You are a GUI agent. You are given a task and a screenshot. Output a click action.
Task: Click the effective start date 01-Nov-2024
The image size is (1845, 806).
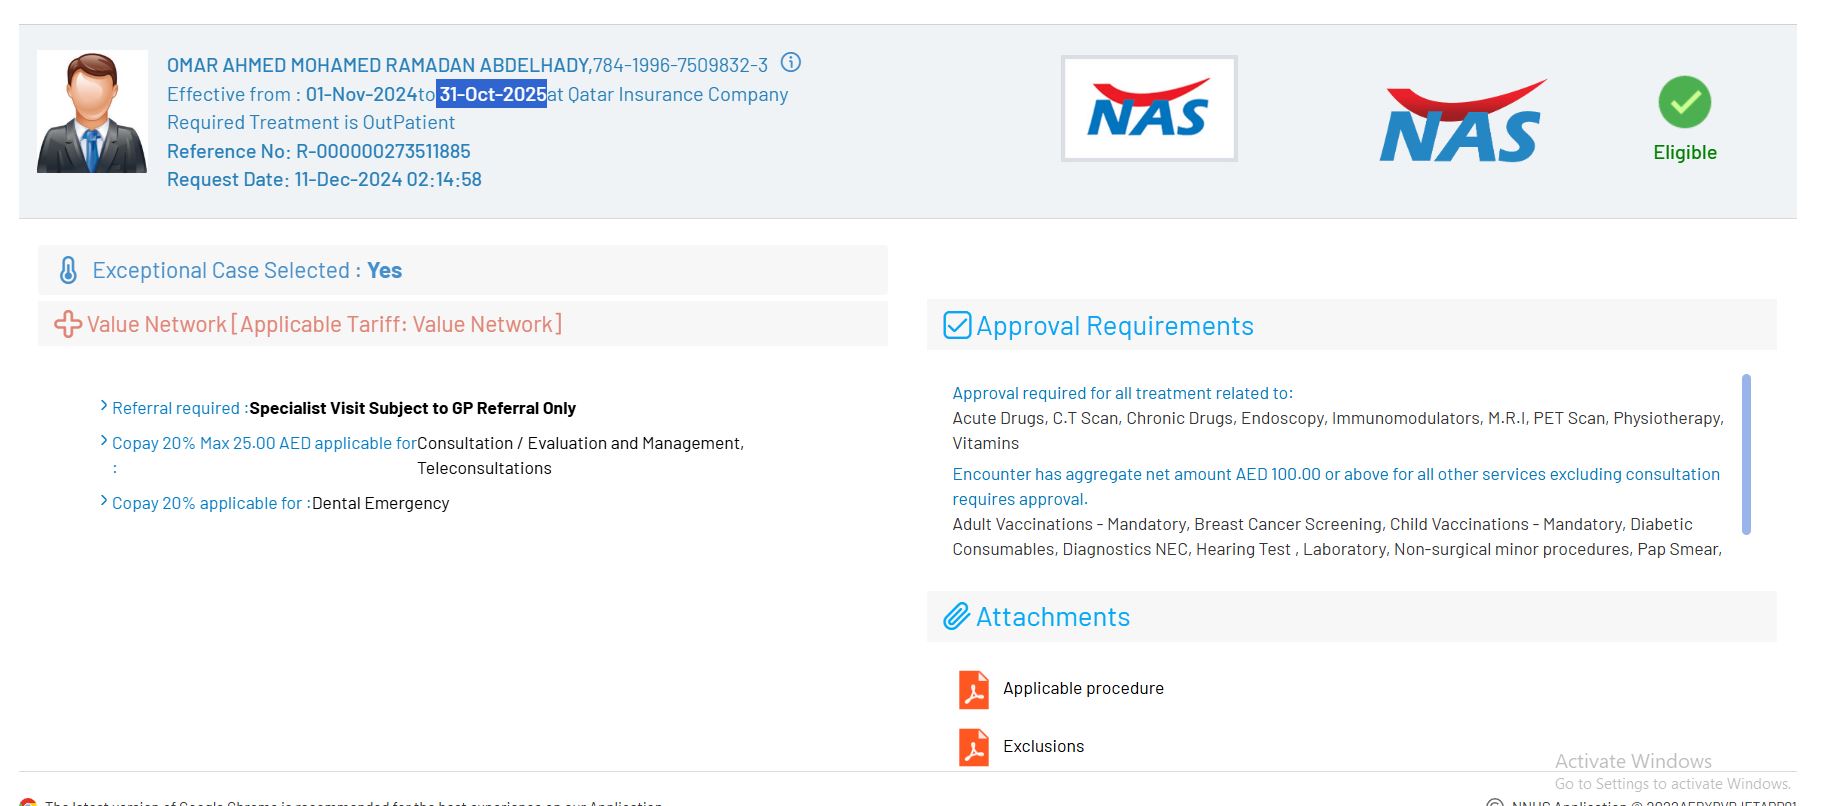tap(361, 94)
